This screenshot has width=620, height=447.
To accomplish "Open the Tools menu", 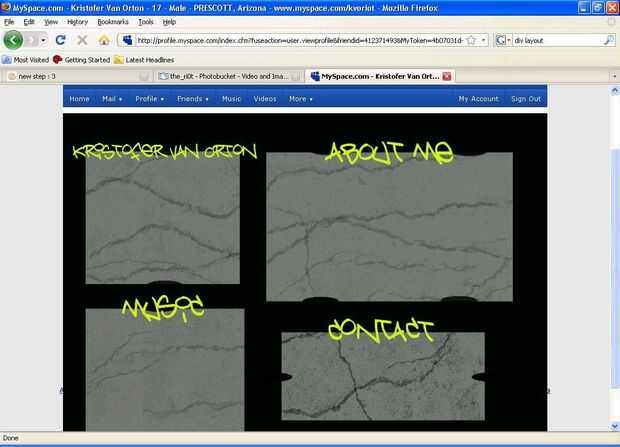I will tap(146, 22).
